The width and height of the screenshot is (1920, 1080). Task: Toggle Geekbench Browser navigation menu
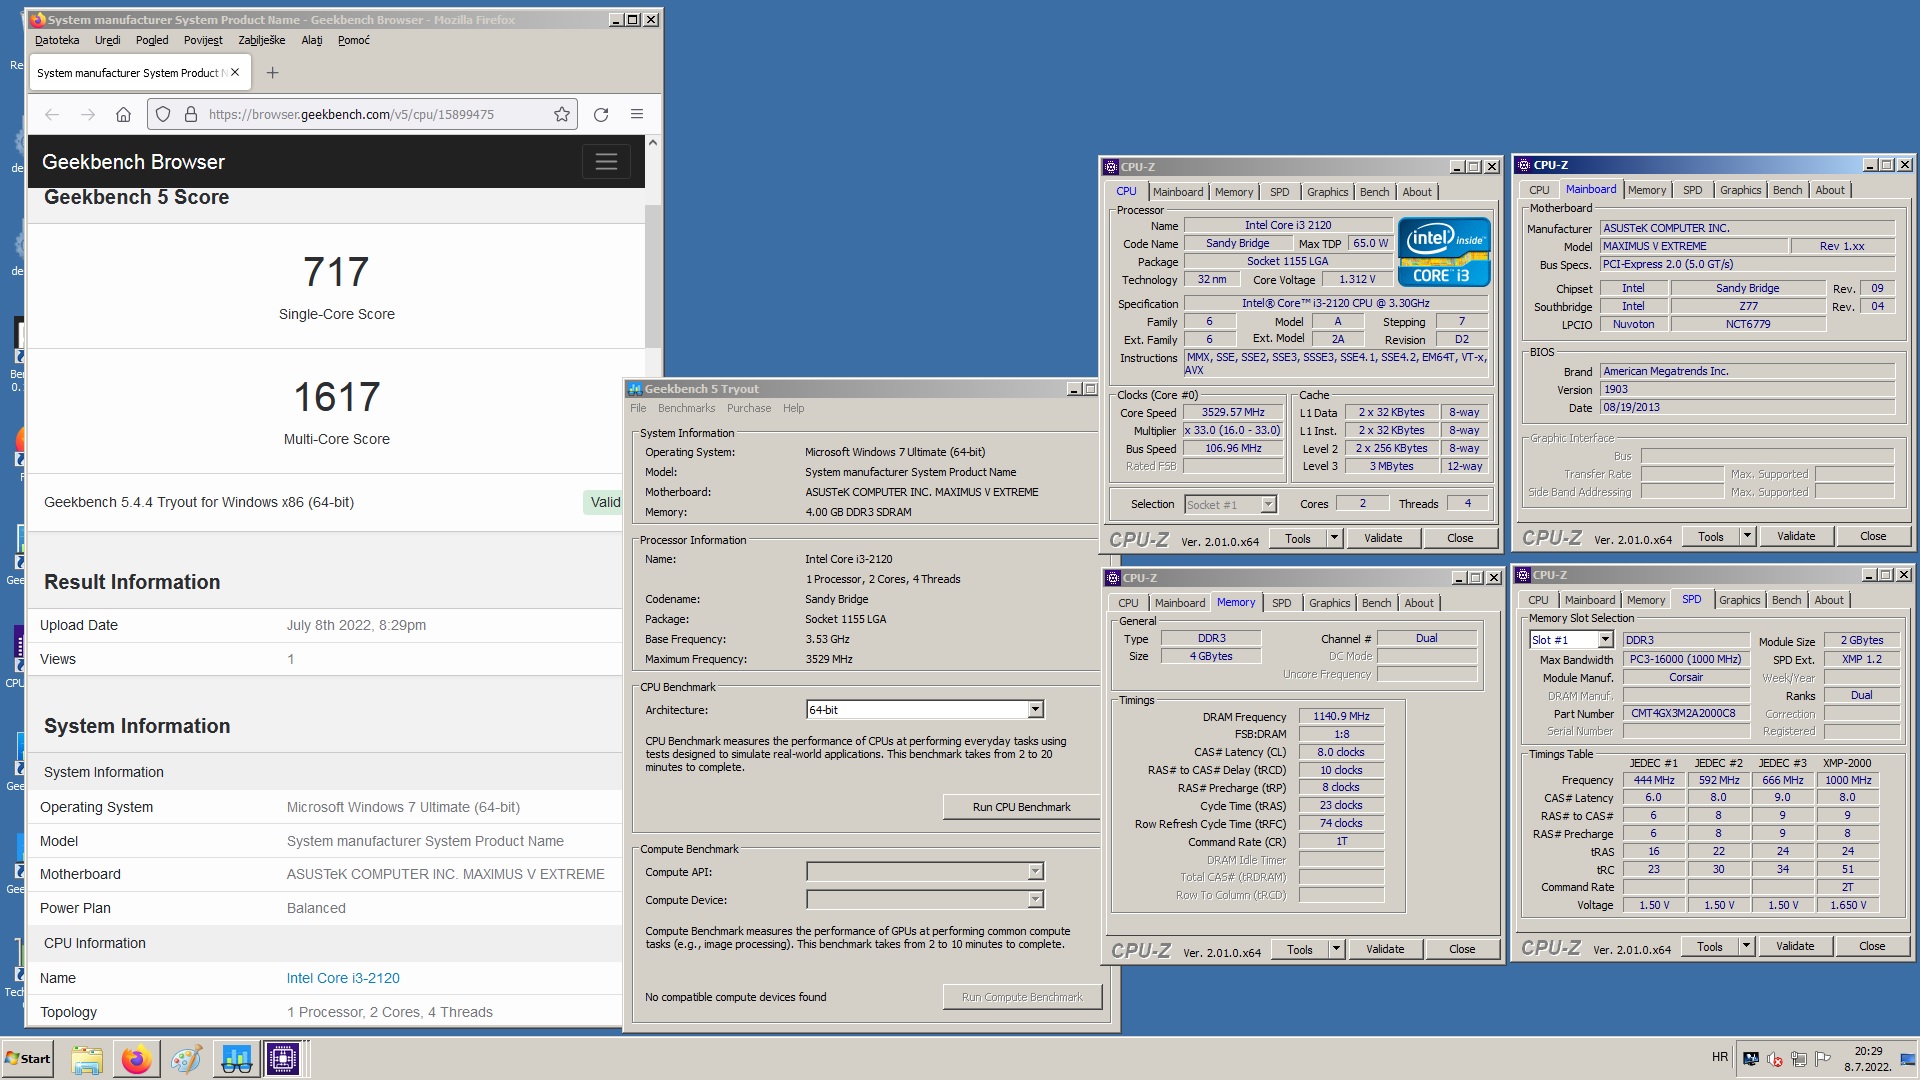(606, 161)
